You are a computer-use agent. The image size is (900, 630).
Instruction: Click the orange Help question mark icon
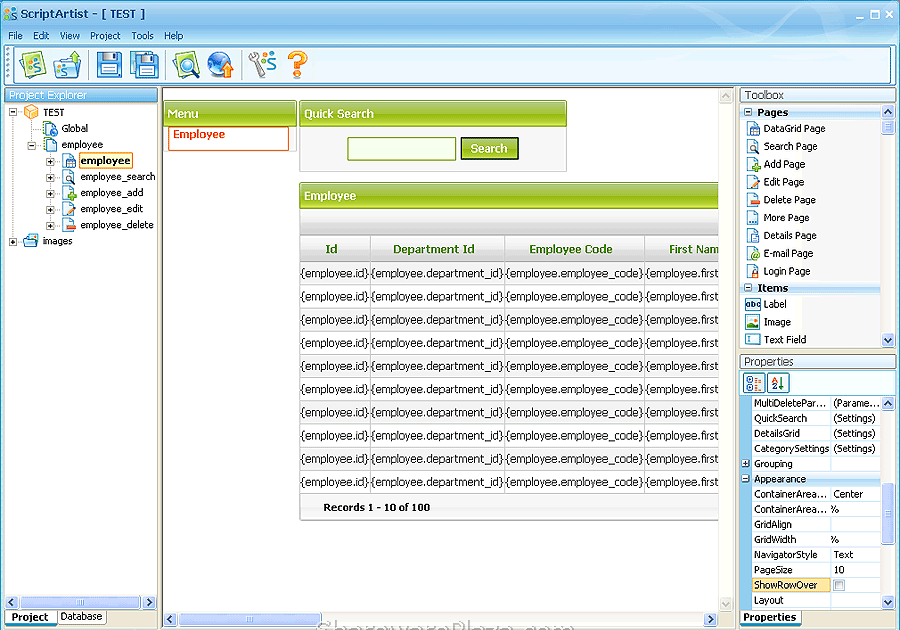[x=297, y=64]
